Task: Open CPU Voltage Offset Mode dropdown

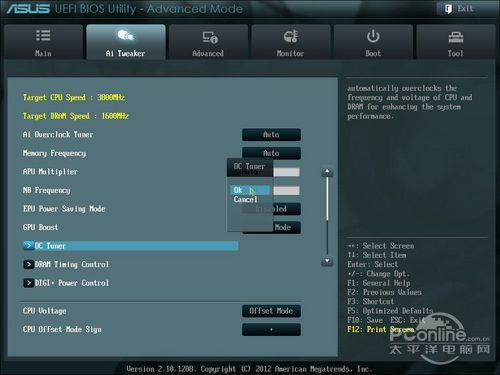Action: tap(271, 311)
